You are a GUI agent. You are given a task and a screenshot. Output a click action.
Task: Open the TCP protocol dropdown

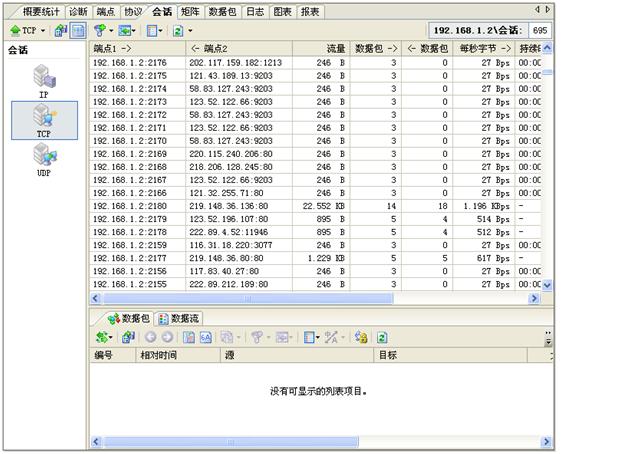[x=28, y=31]
